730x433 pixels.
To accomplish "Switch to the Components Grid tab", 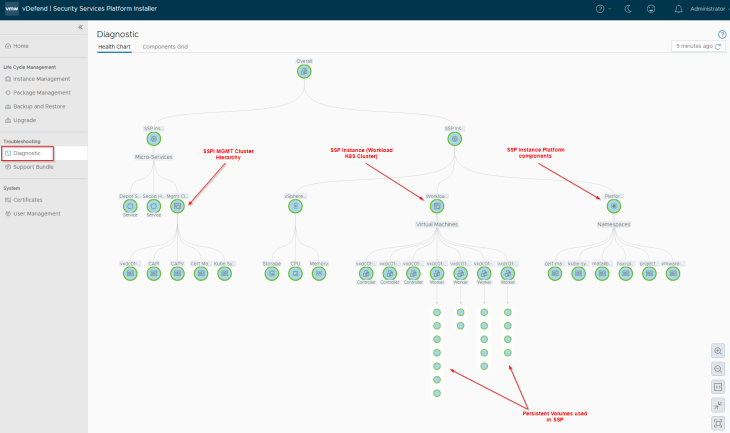I will tap(165, 47).
